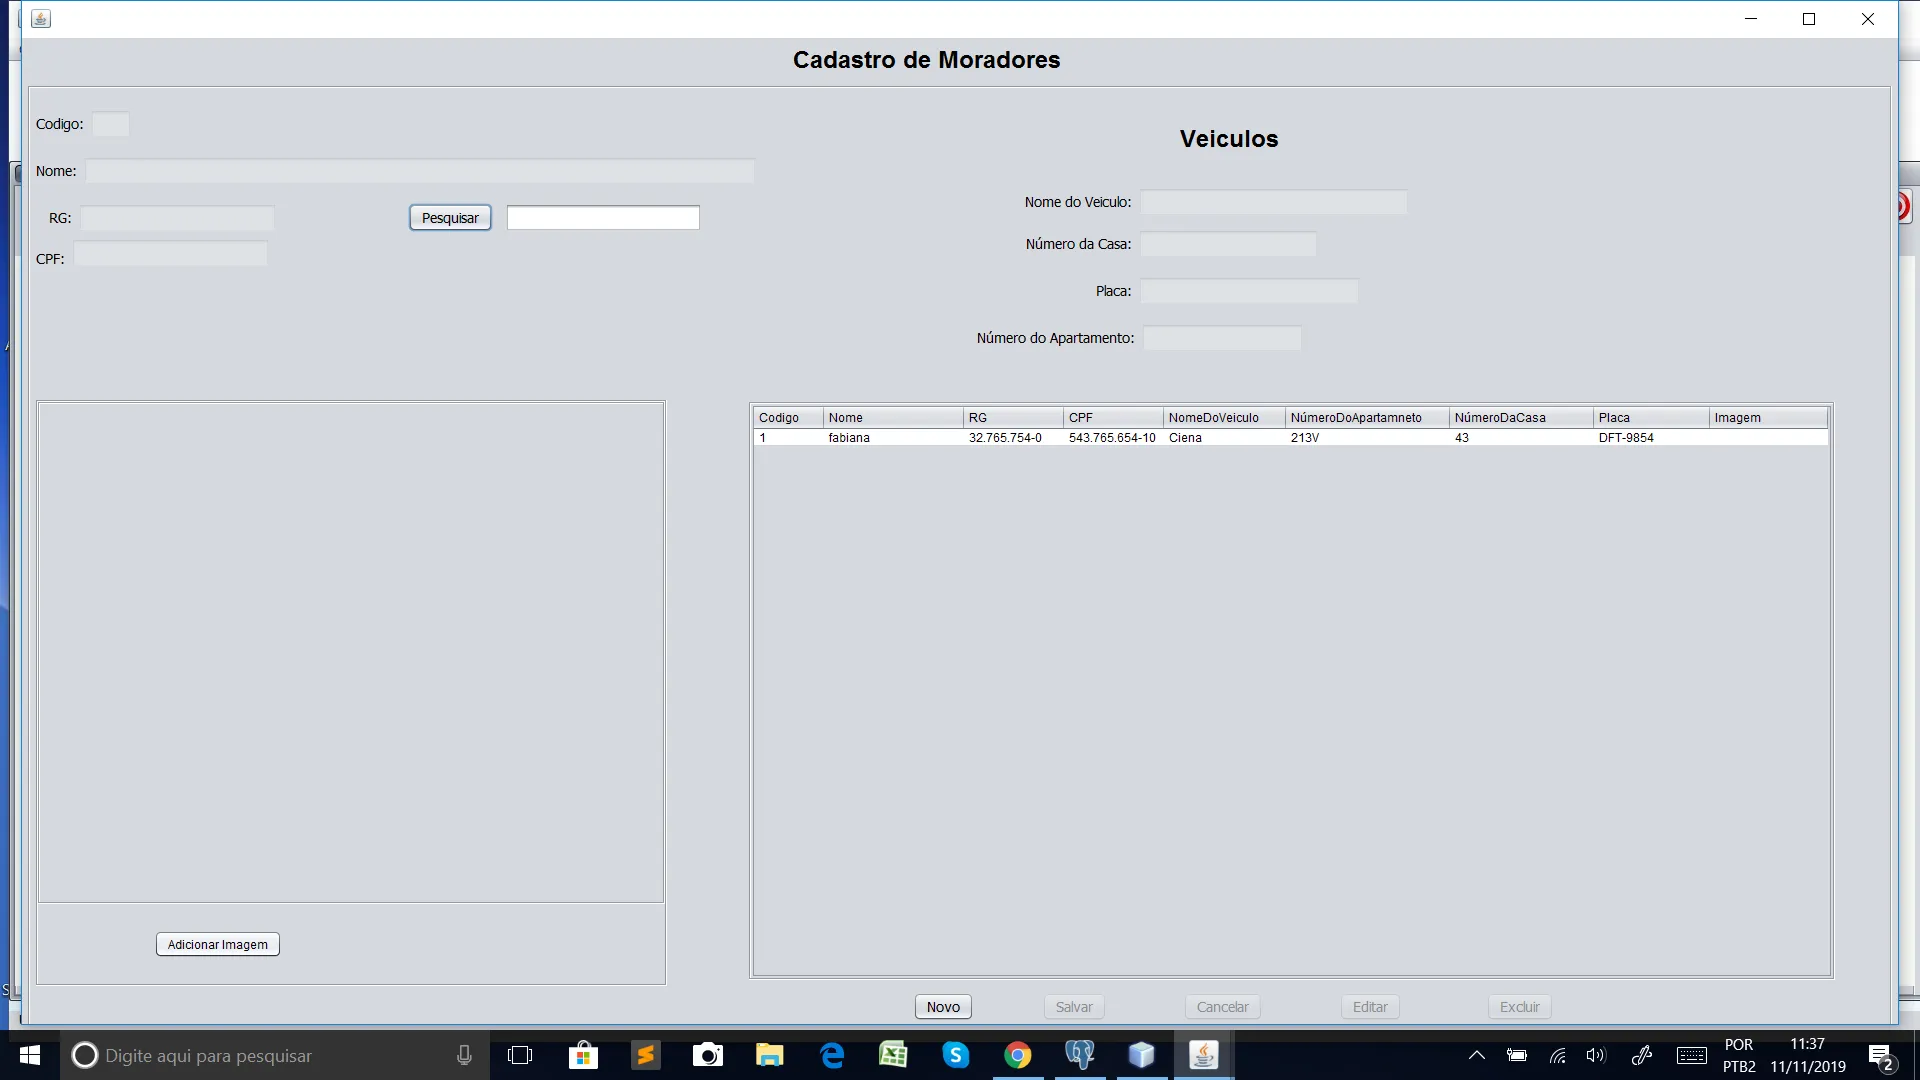Open pgAdmin elephant icon in taskbar
This screenshot has height=1080, width=1920.
click(1079, 1055)
